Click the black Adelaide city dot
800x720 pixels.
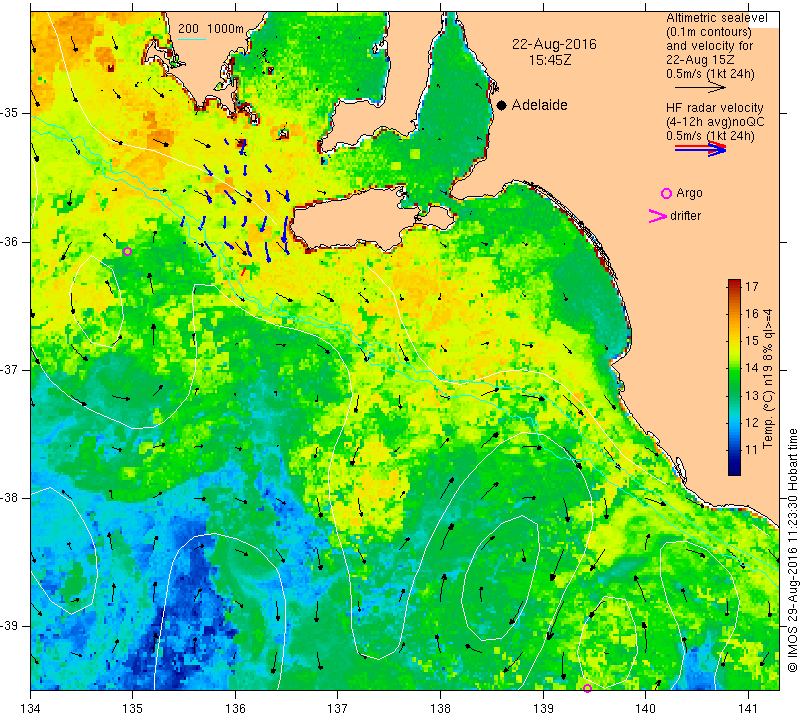click(502, 105)
